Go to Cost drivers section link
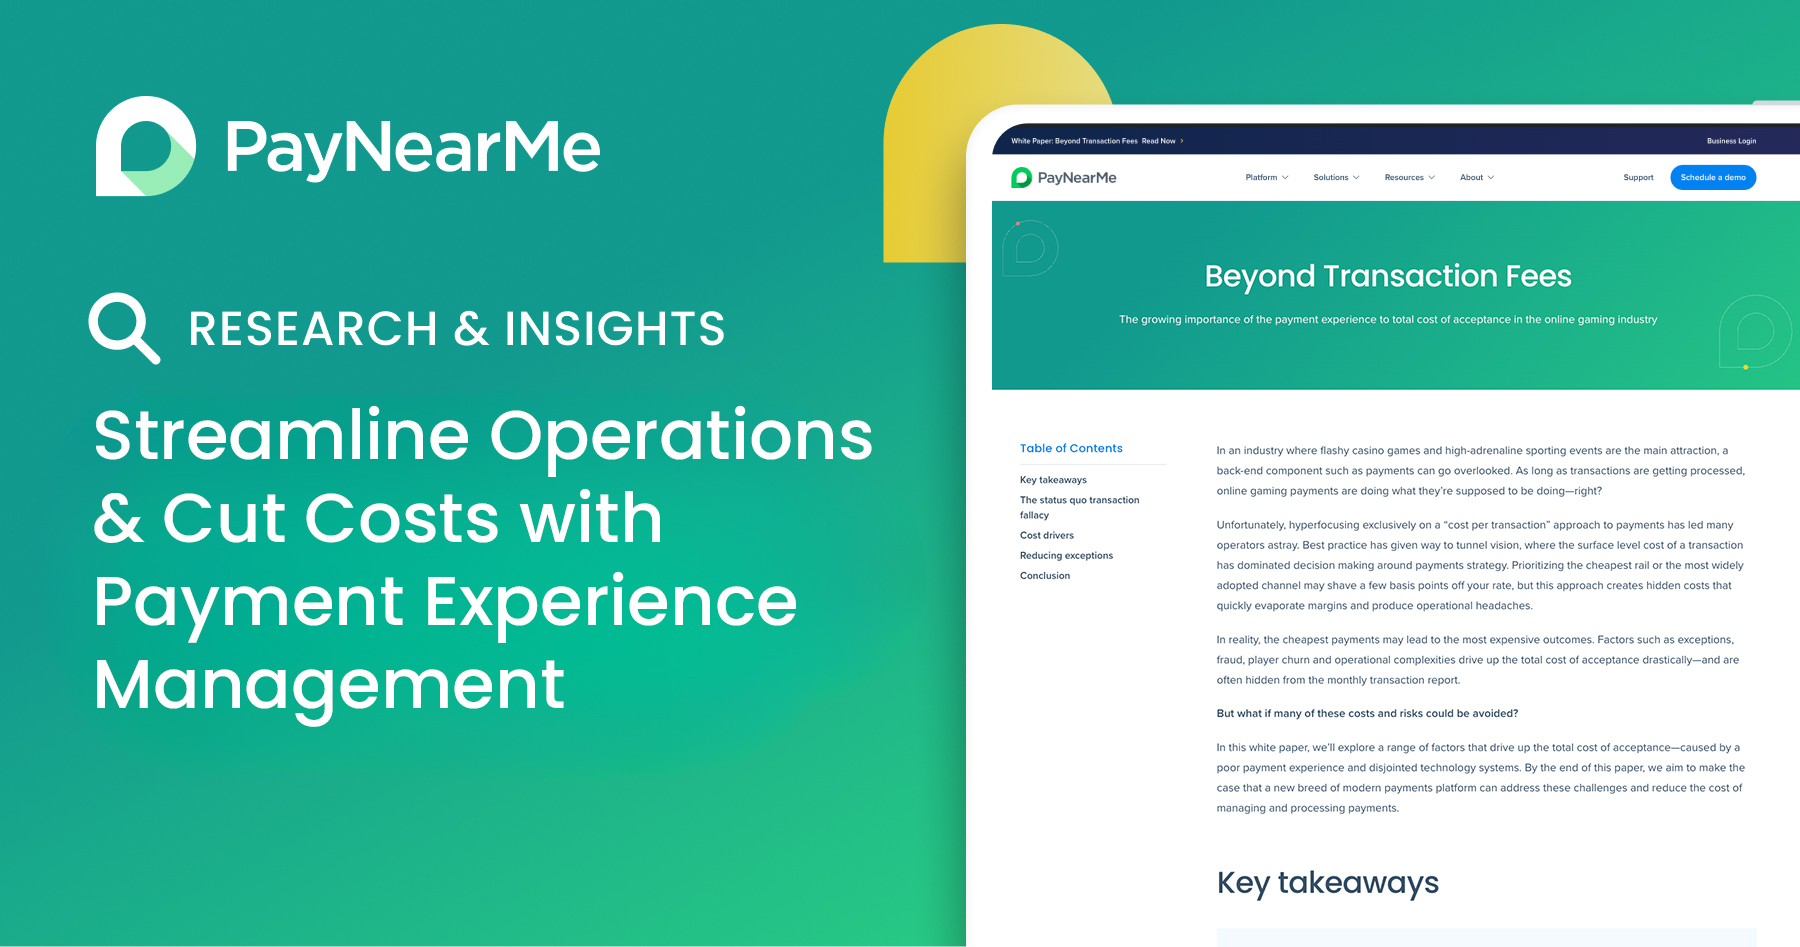1800x947 pixels. coord(1047,536)
